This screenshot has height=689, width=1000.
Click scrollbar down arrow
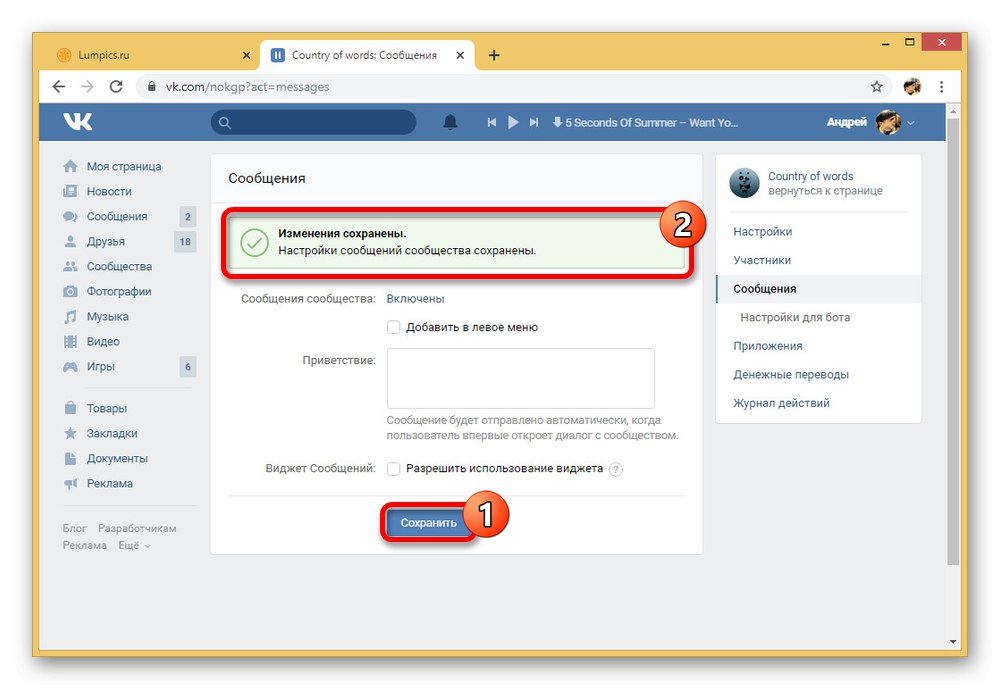(953, 642)
